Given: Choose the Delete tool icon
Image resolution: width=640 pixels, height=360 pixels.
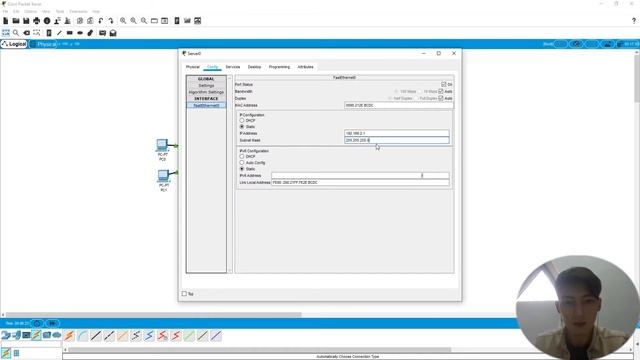Looking at the screenshot, I should coord(27,33).
